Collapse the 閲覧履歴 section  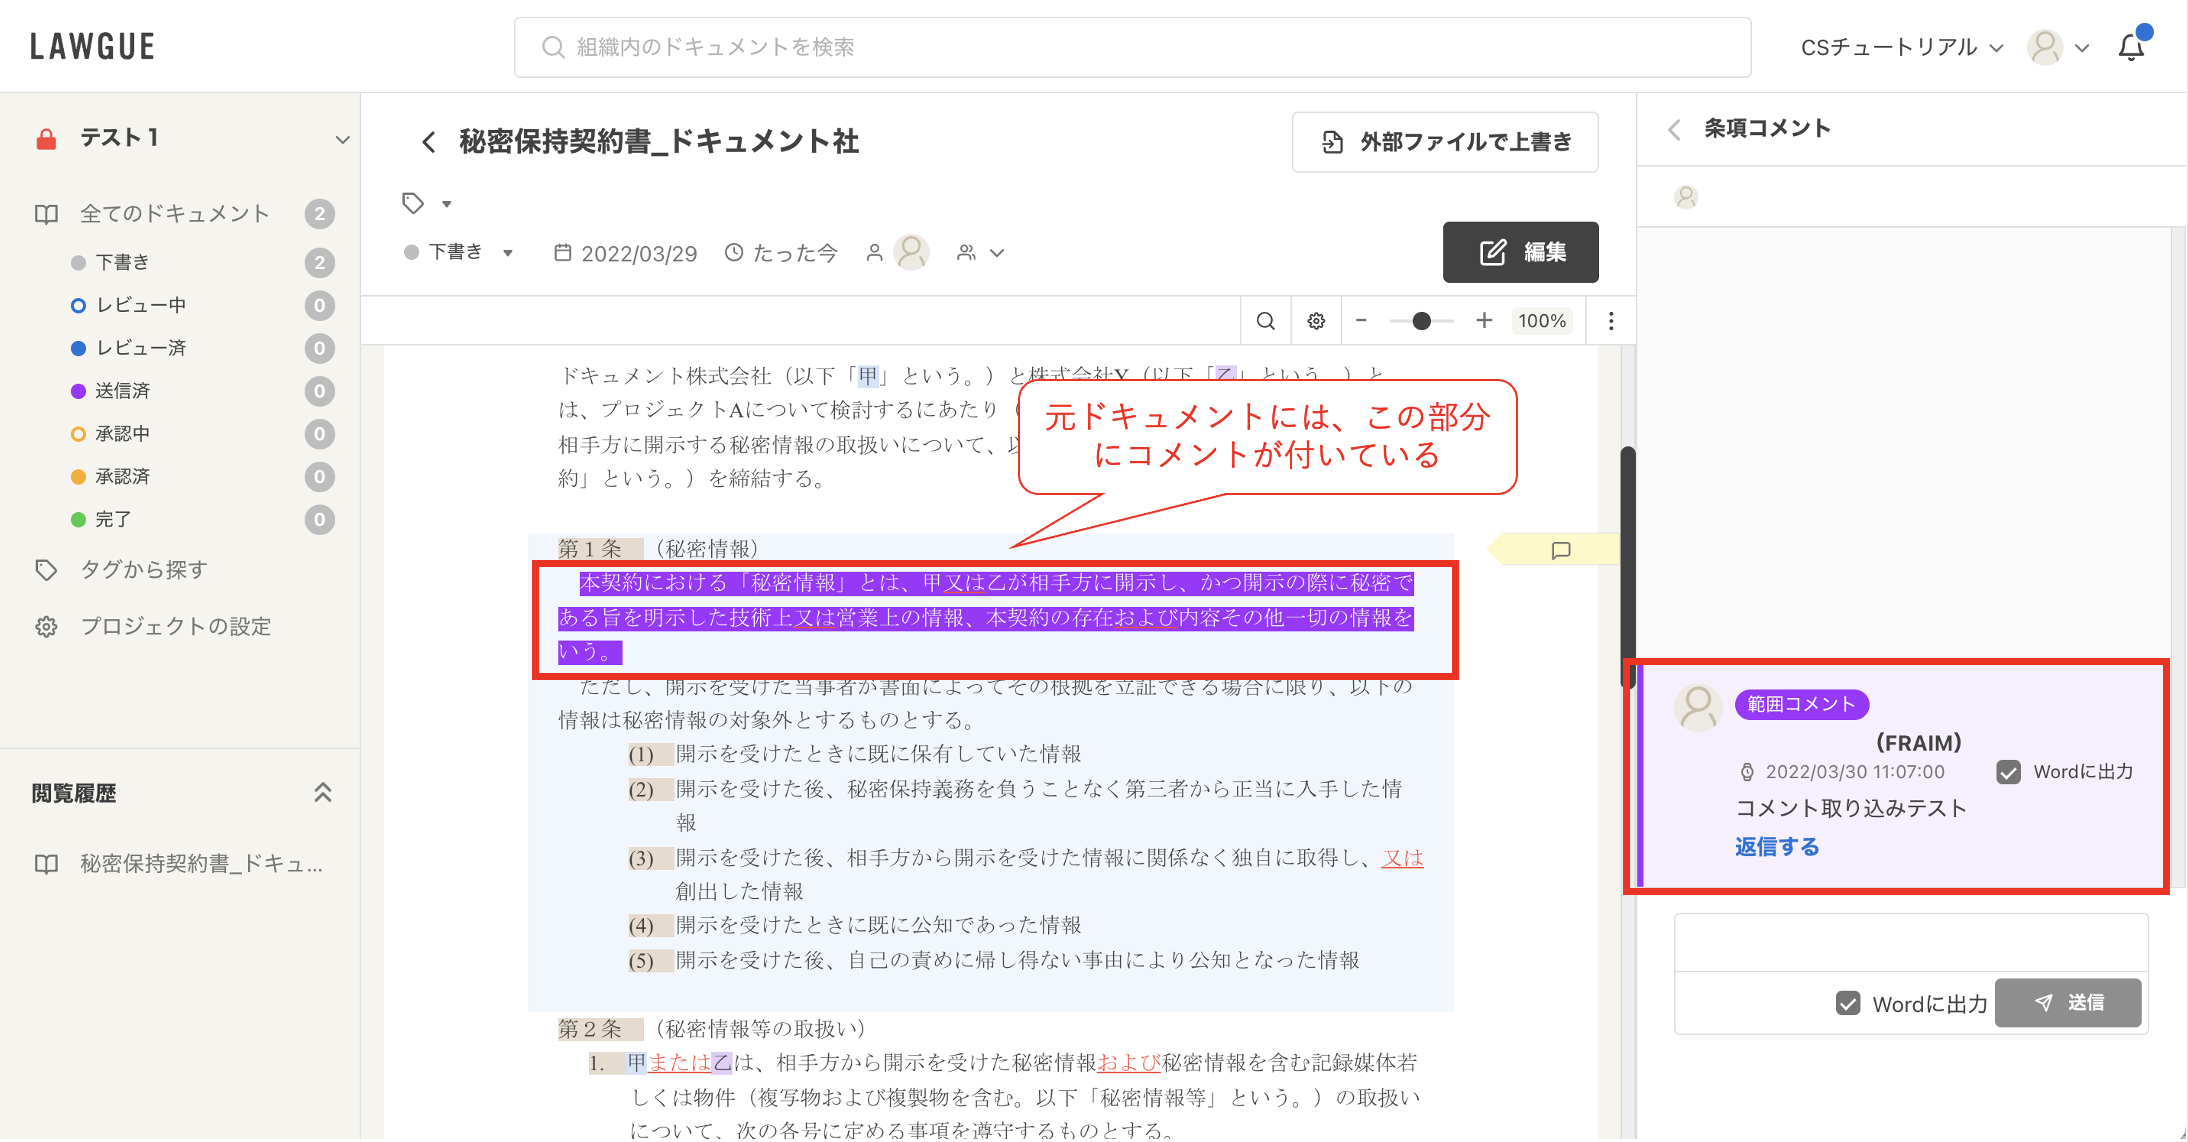(322, 793)
